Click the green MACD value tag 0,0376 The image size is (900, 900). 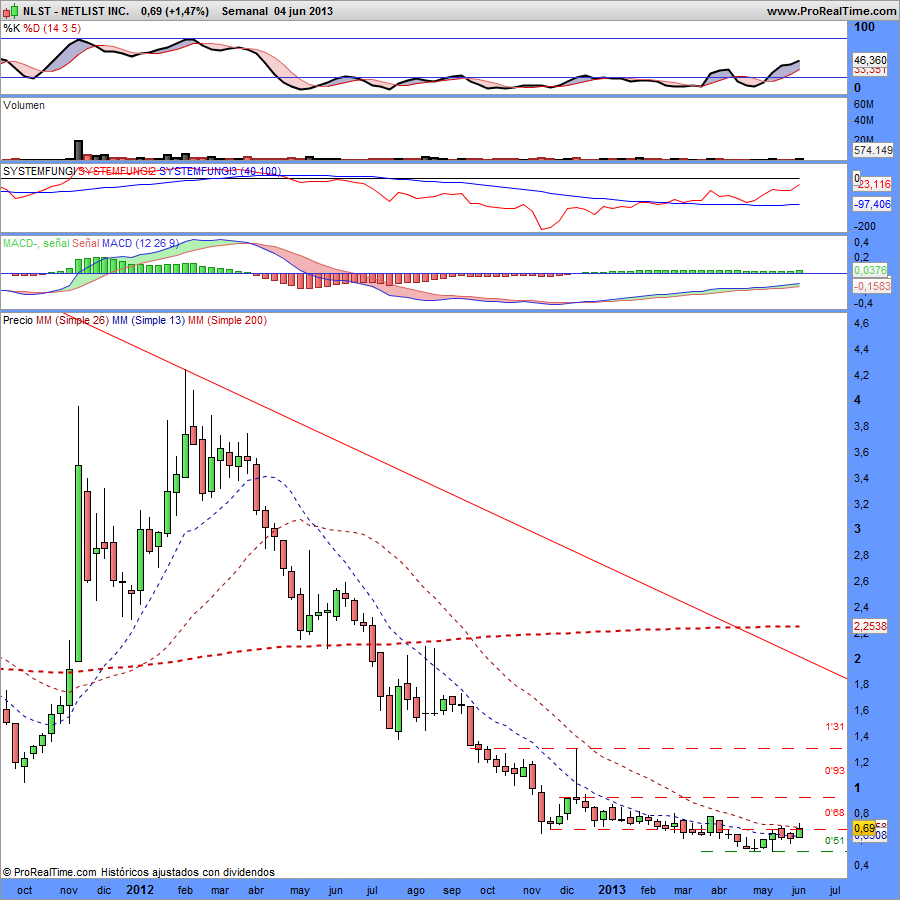871,270
